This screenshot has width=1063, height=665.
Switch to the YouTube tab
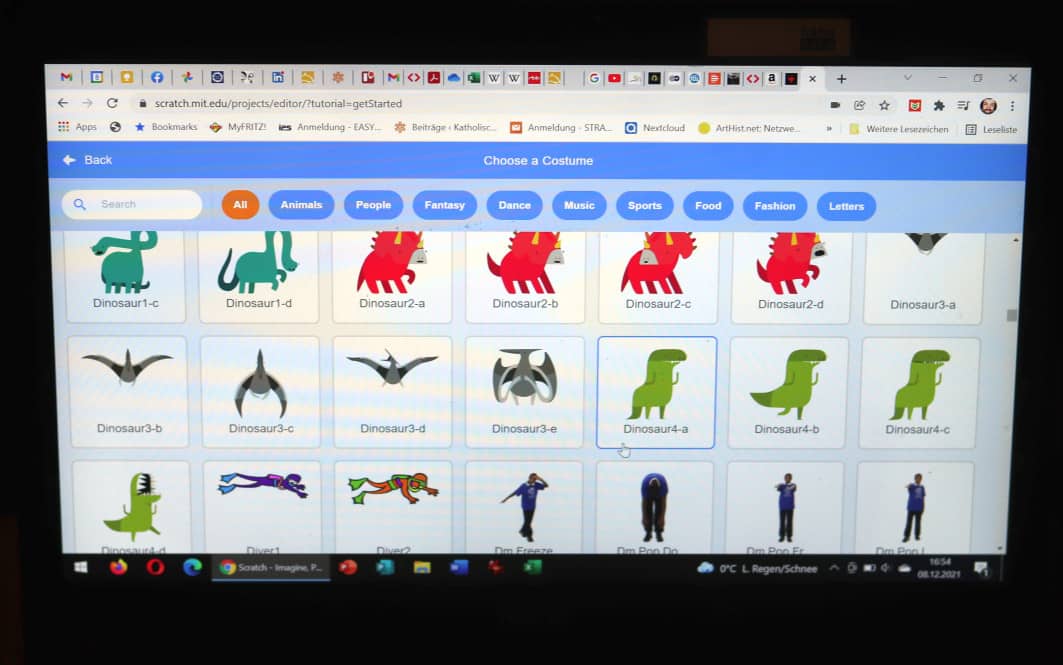(x=614, y=78)
